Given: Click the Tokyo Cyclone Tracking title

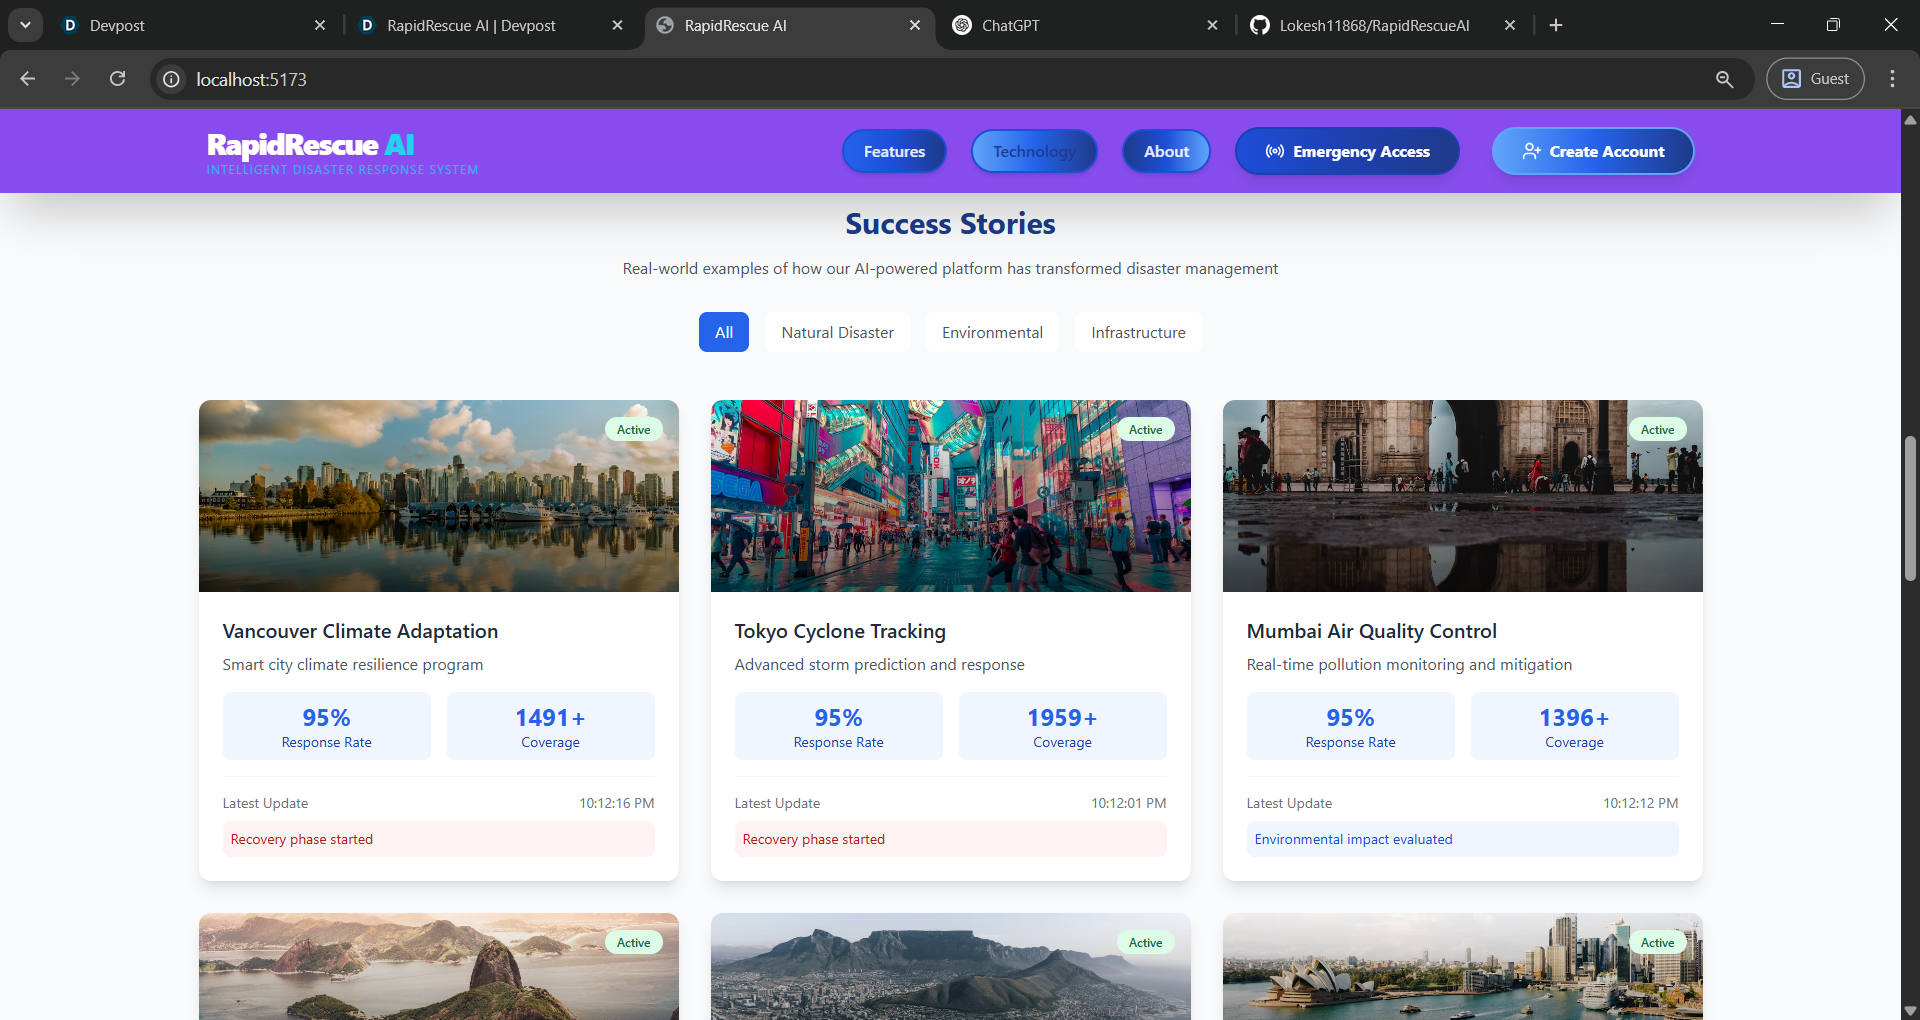Looking at the screenshot, I should pyautogui.click(x=840, y=631).
